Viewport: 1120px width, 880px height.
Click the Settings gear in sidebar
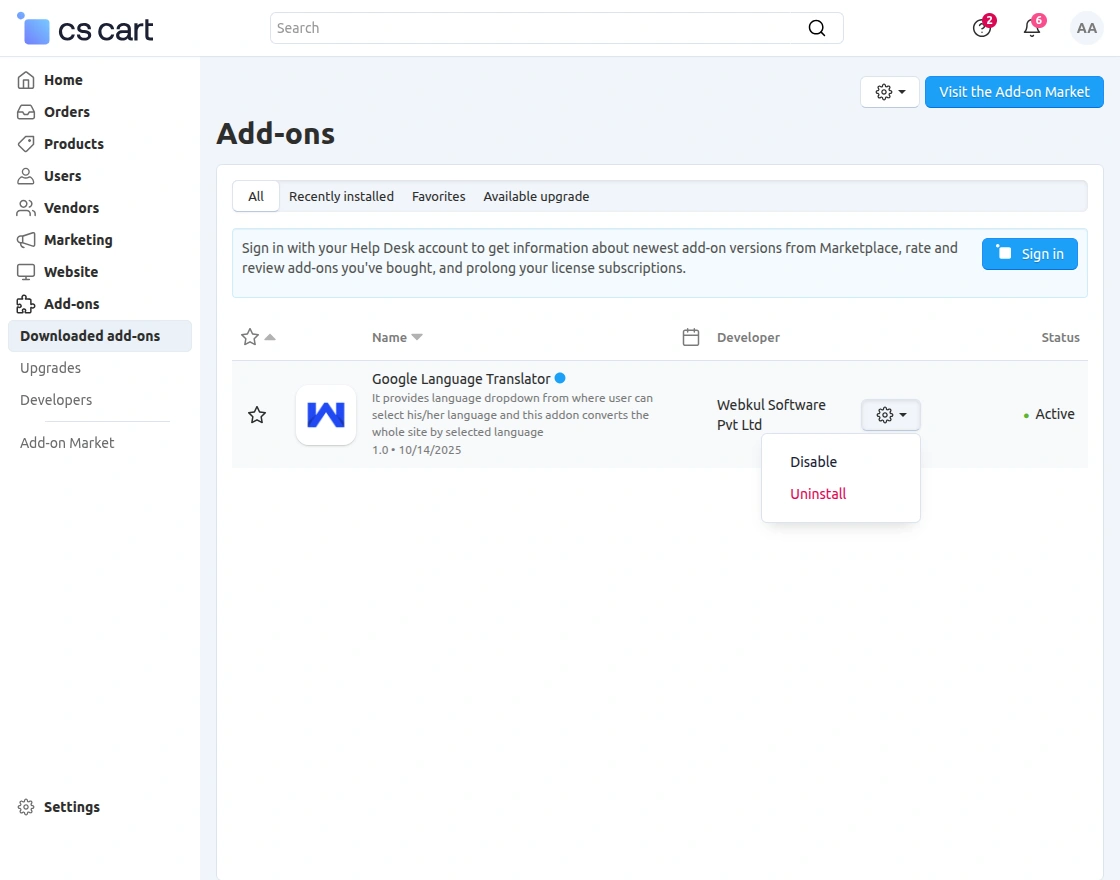coord(26,807)
